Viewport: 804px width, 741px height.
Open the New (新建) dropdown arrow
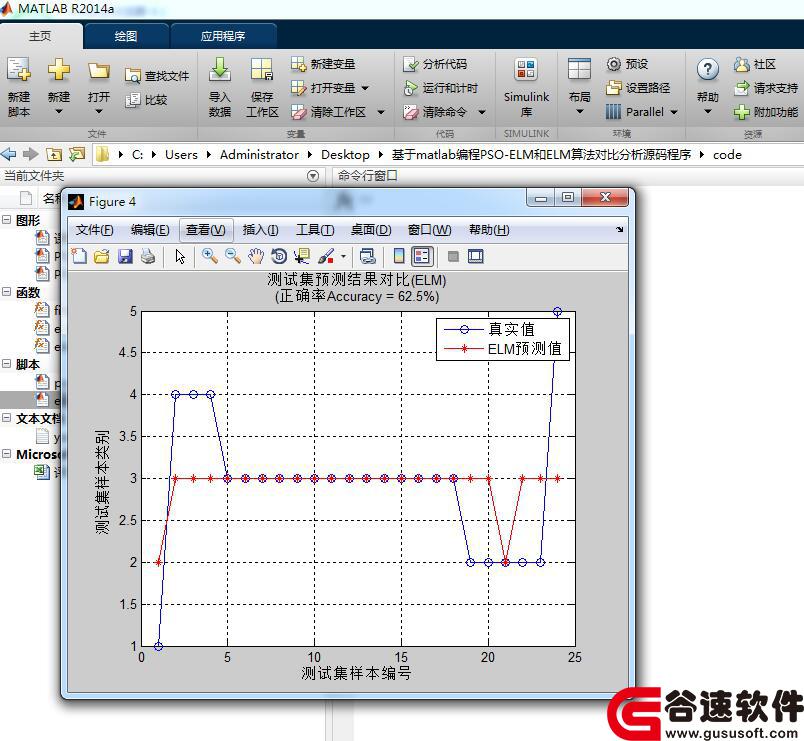[x=58, y=111]
